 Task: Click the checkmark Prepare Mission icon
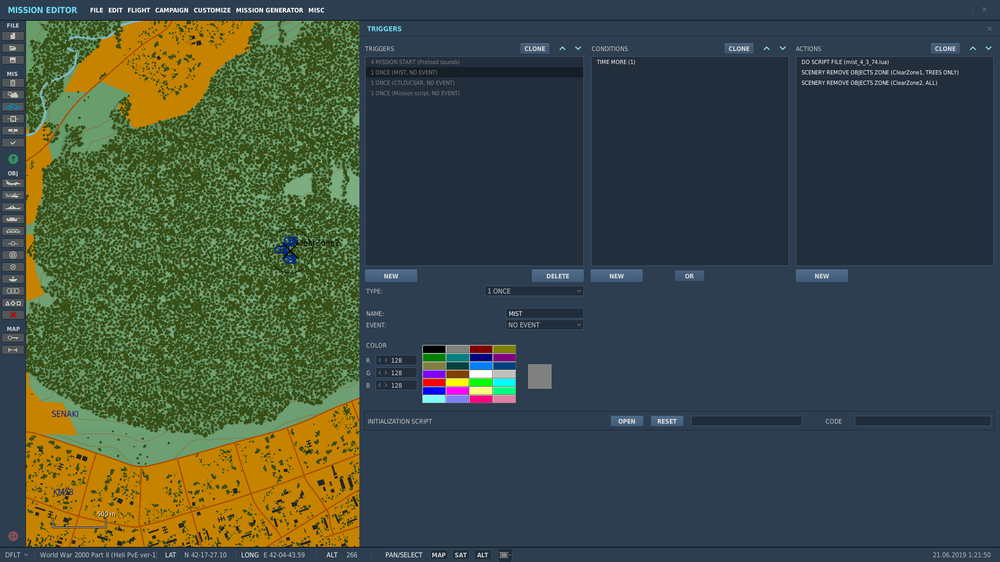tap(13, 143)
